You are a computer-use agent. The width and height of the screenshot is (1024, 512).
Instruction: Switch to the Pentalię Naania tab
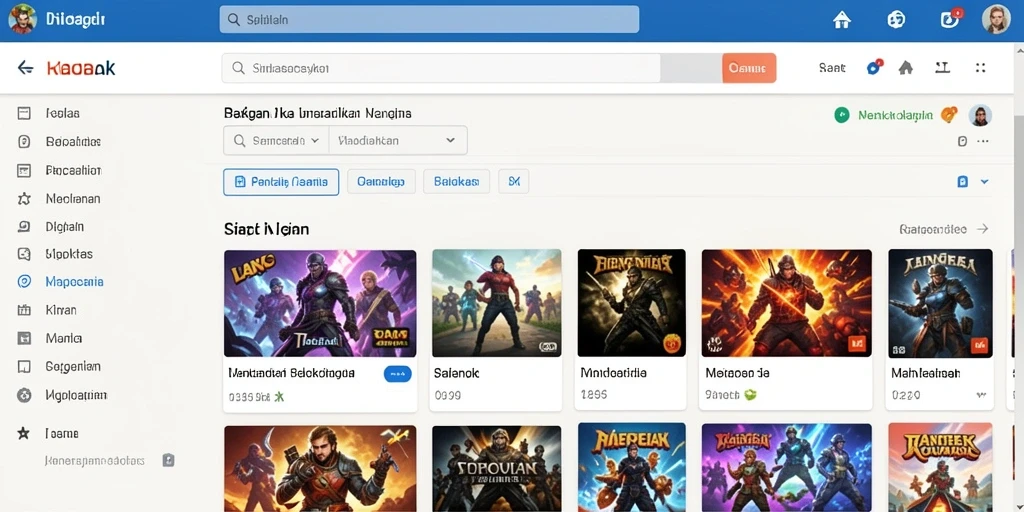281,182
